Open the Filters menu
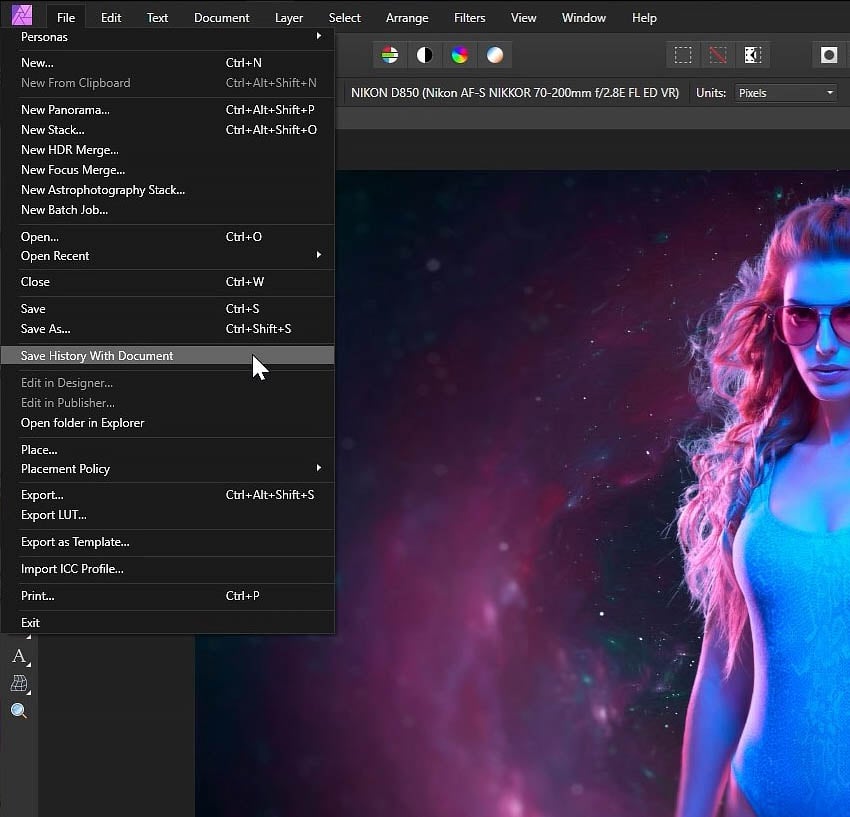The width and height of the screenshot is (850, 817). pyautogui.click(x=469, y=17)
